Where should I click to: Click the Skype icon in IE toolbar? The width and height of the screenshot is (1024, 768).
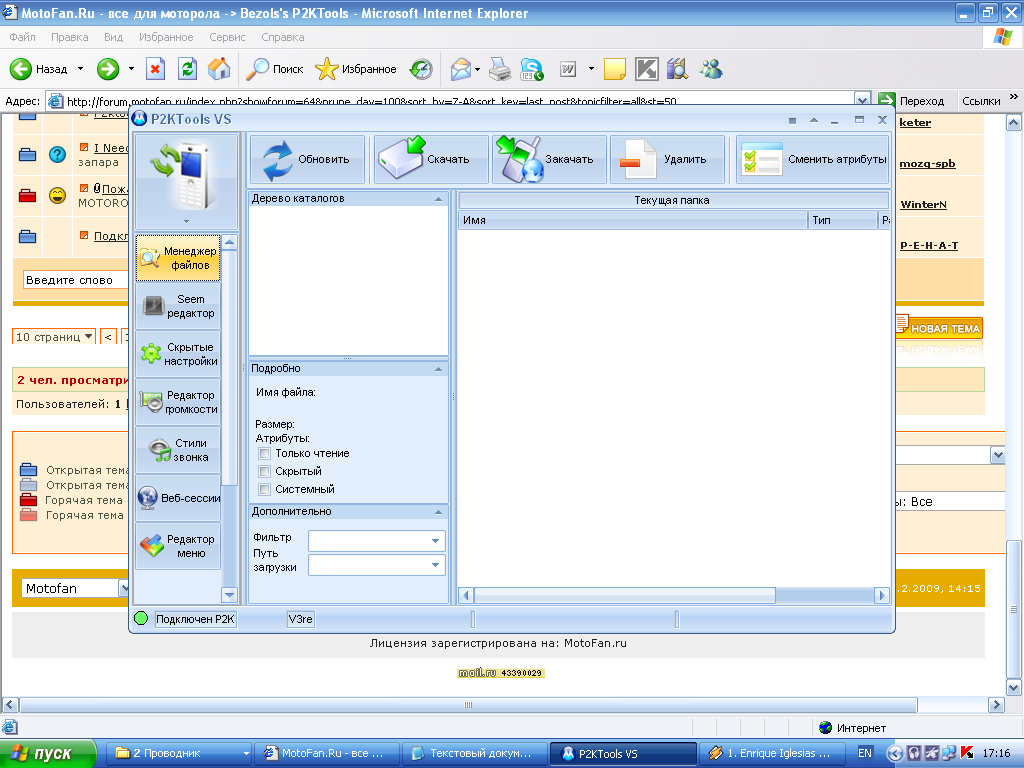point(532,69)
